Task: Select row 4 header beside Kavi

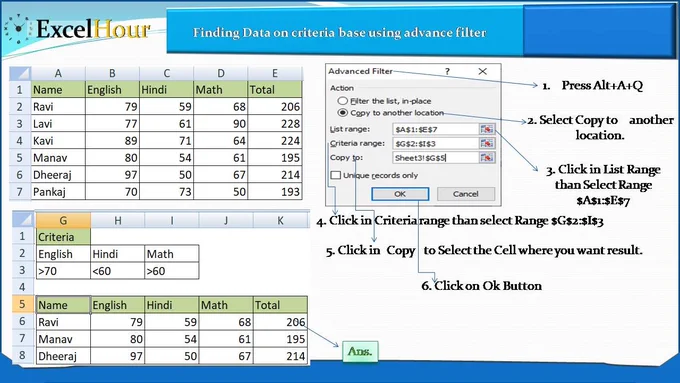Action: pos(20,141)
